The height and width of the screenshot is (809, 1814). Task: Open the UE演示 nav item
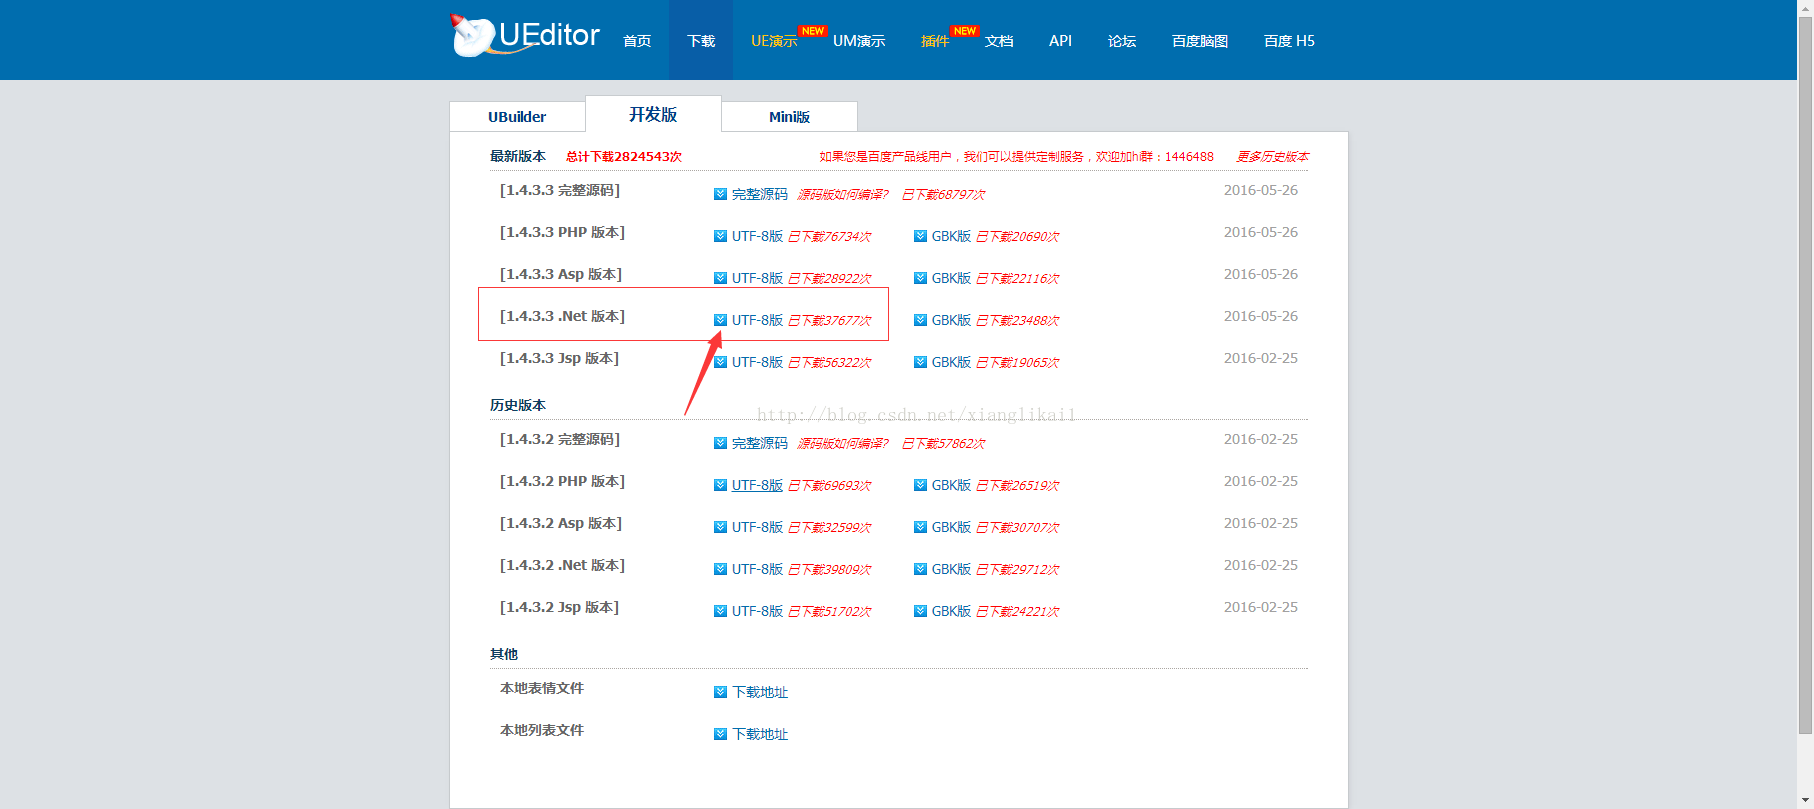(x=774, y=41)
